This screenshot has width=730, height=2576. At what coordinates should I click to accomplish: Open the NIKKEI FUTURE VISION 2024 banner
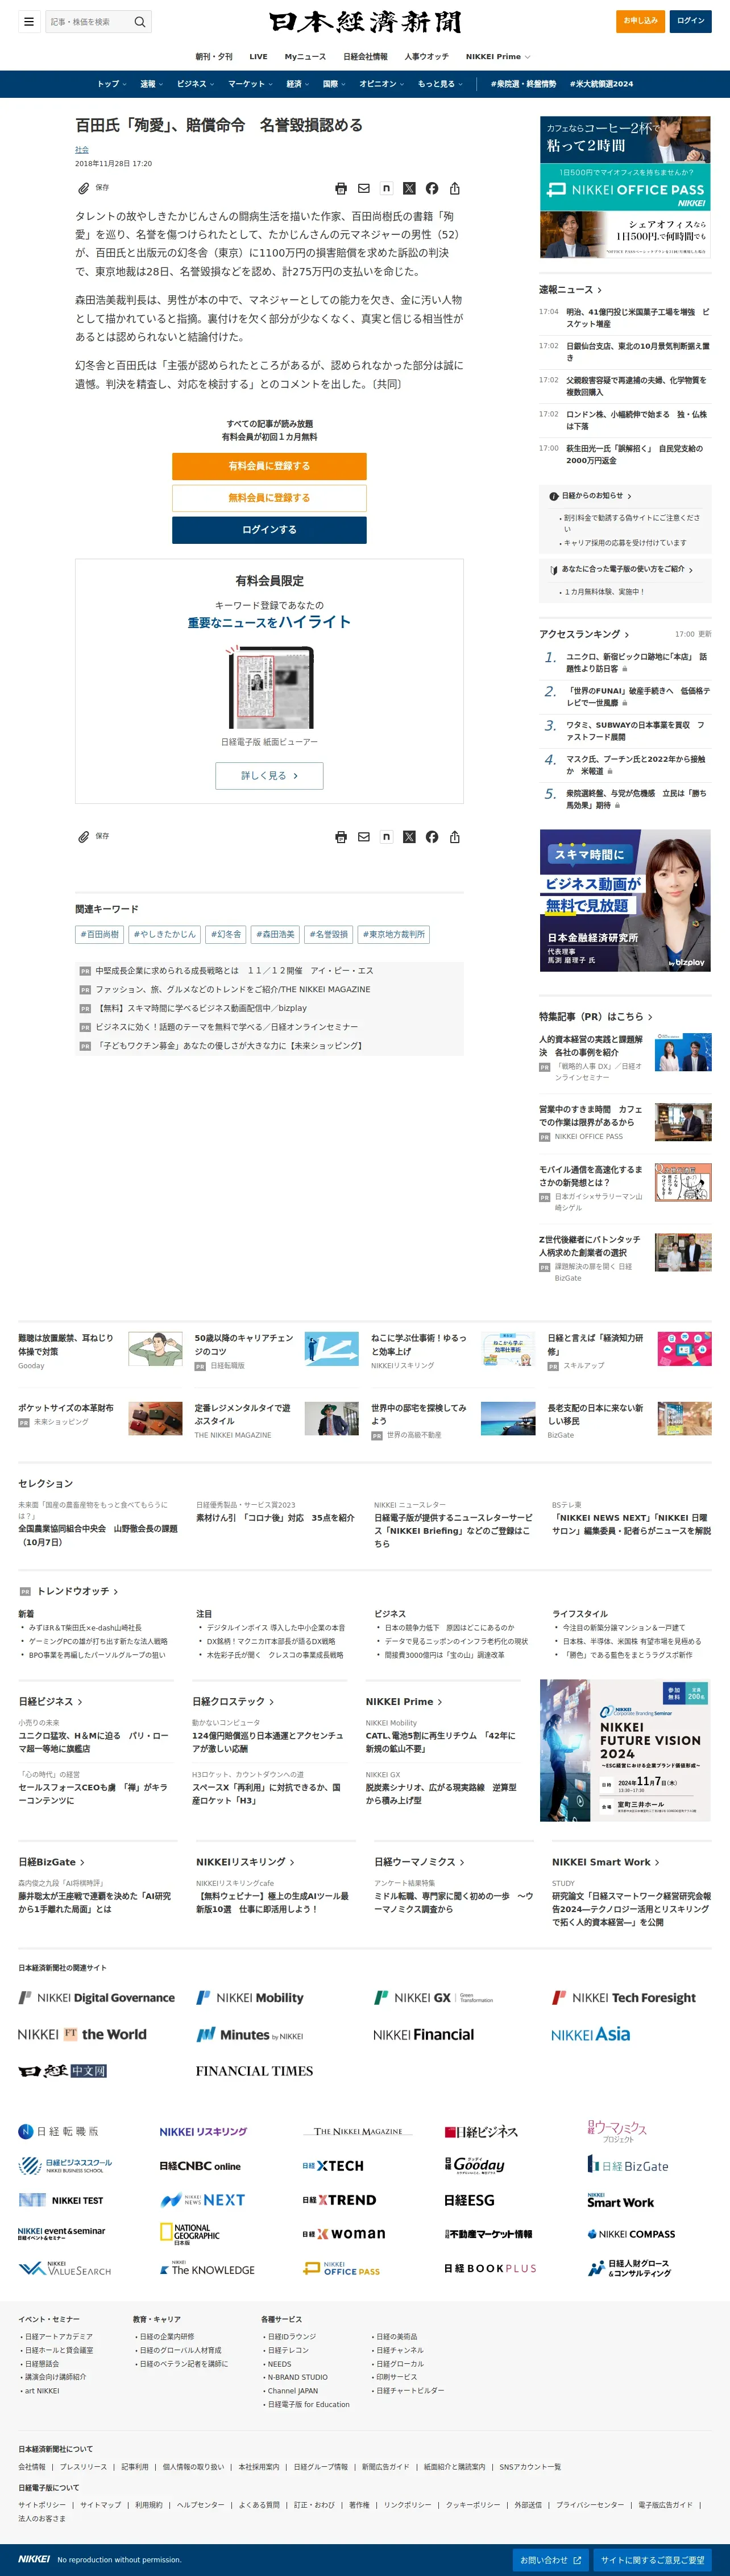click(625, 1750)
